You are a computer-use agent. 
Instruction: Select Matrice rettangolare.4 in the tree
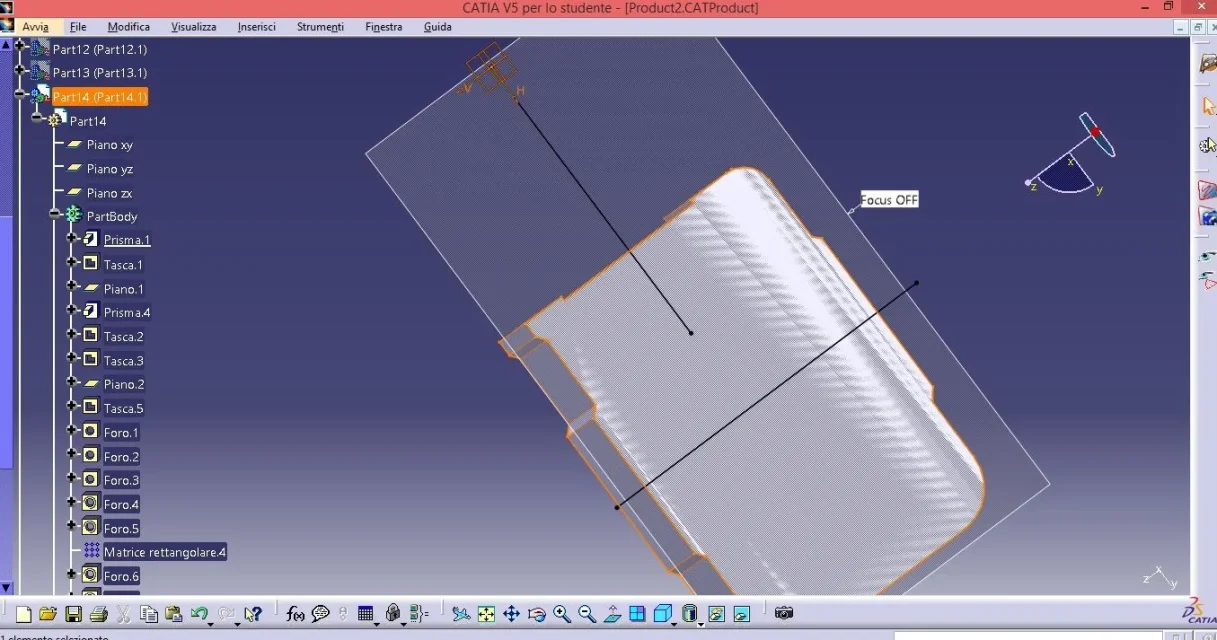point(164,552)
